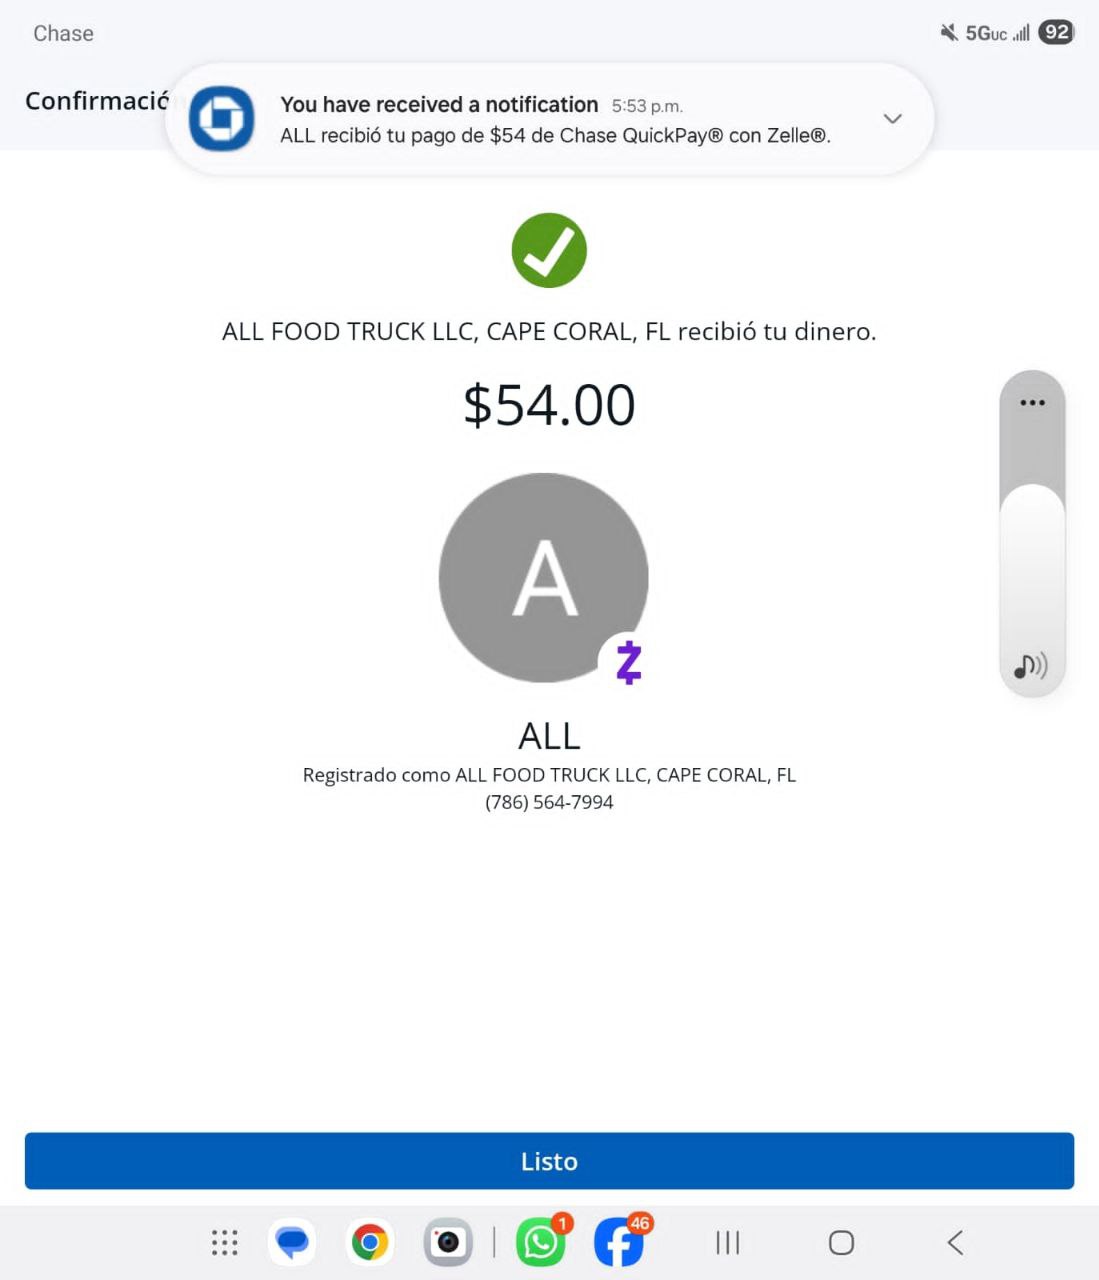Tap the green checkmark confirmation icon
1099x1280 pixels.
point(549,250)
